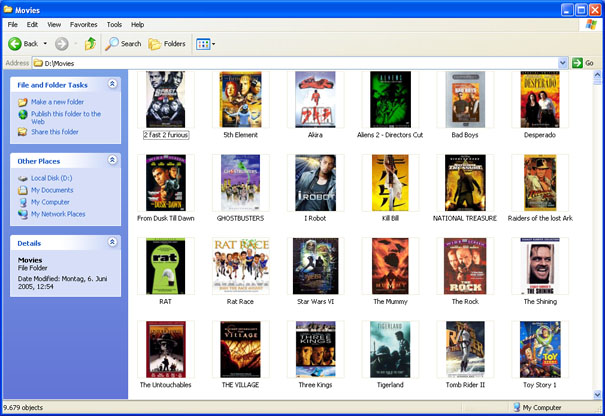
Task: Select the Kill Bill movie thumbnail
Action: pyautogui.click(x=390, y=182)
